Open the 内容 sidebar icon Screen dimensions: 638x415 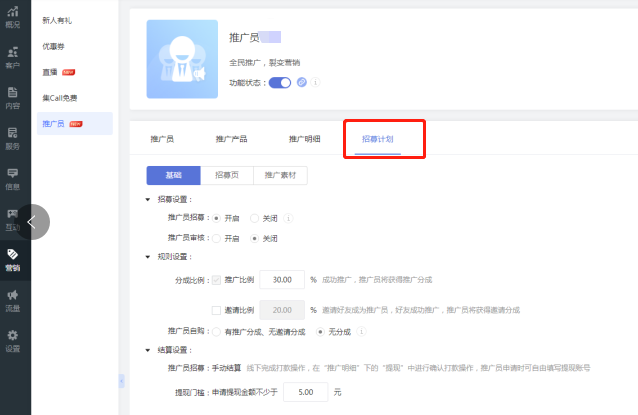12,97
